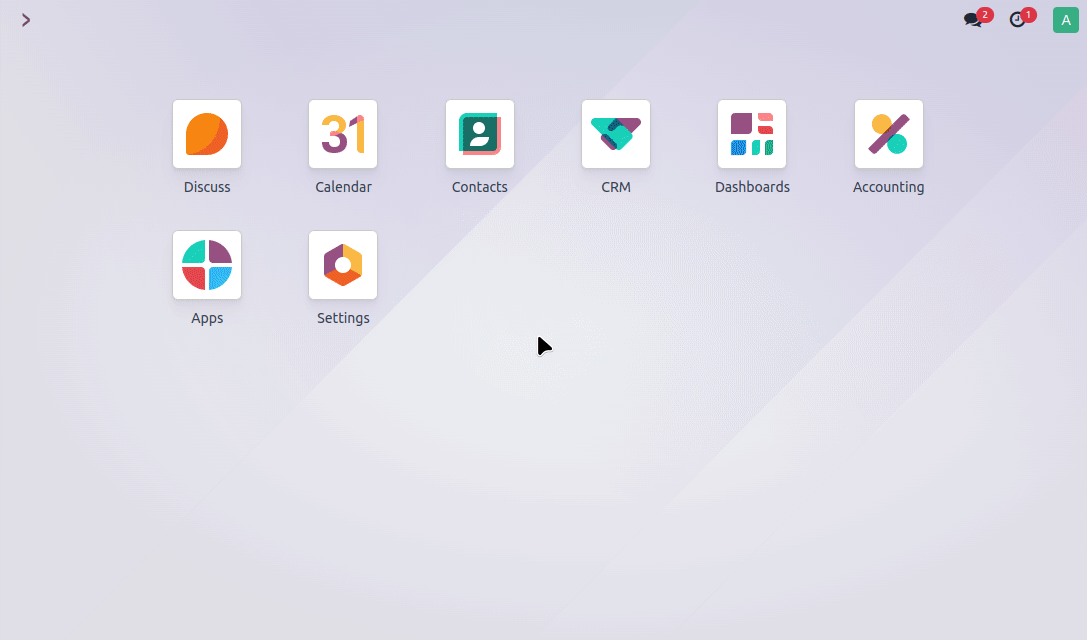Expand the top-left chevron arrow
The width and height of the screenshot is (1087, 640).
pyautogui.click(x=26, y=20)
